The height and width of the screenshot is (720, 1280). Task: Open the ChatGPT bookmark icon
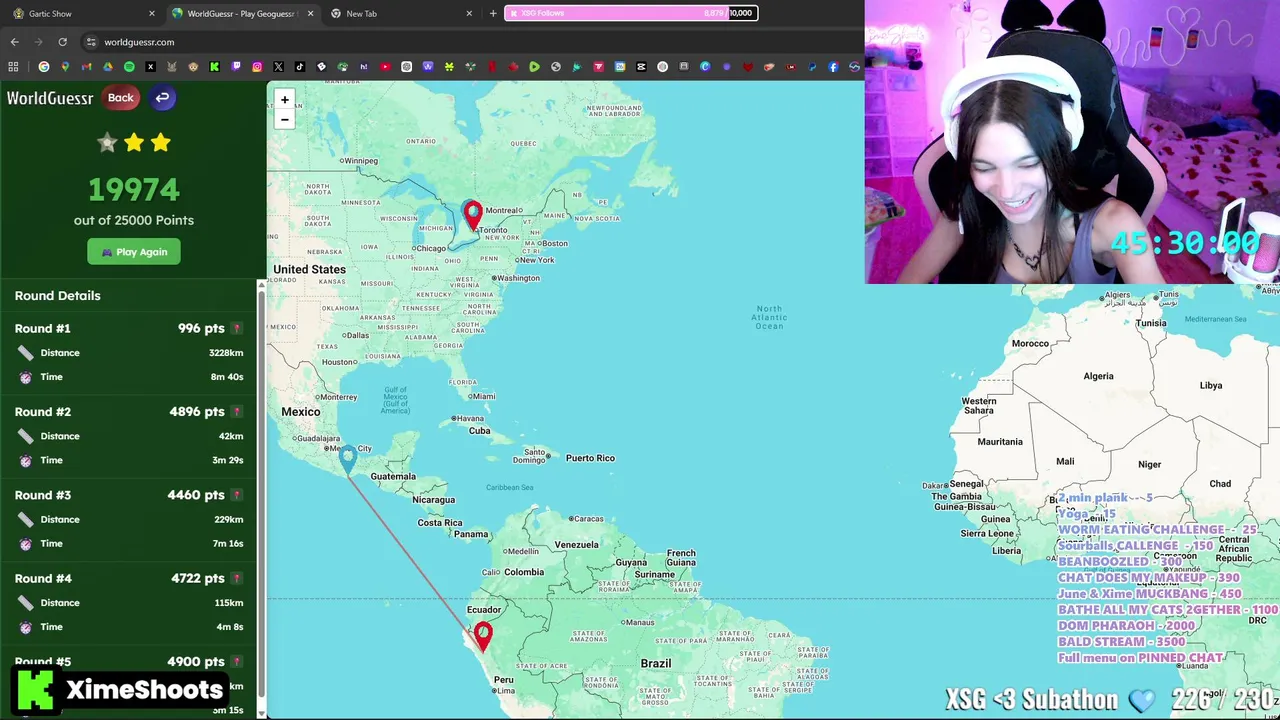tap(406, 67)
